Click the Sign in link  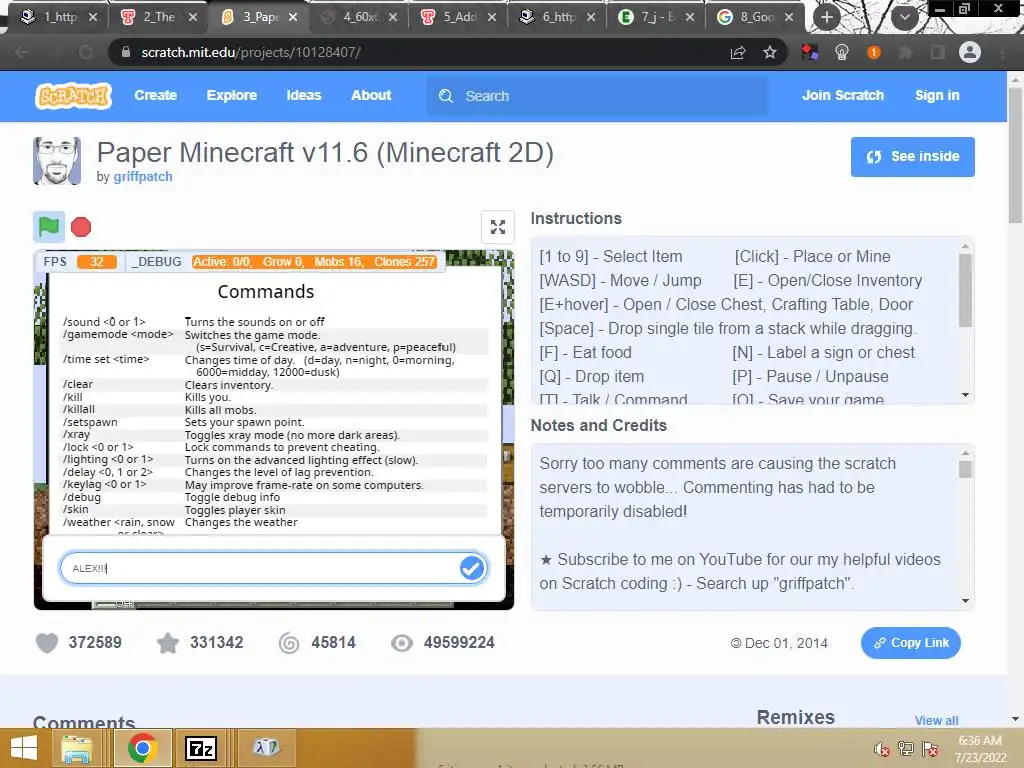pyautogui.click(x=937, y=95)
